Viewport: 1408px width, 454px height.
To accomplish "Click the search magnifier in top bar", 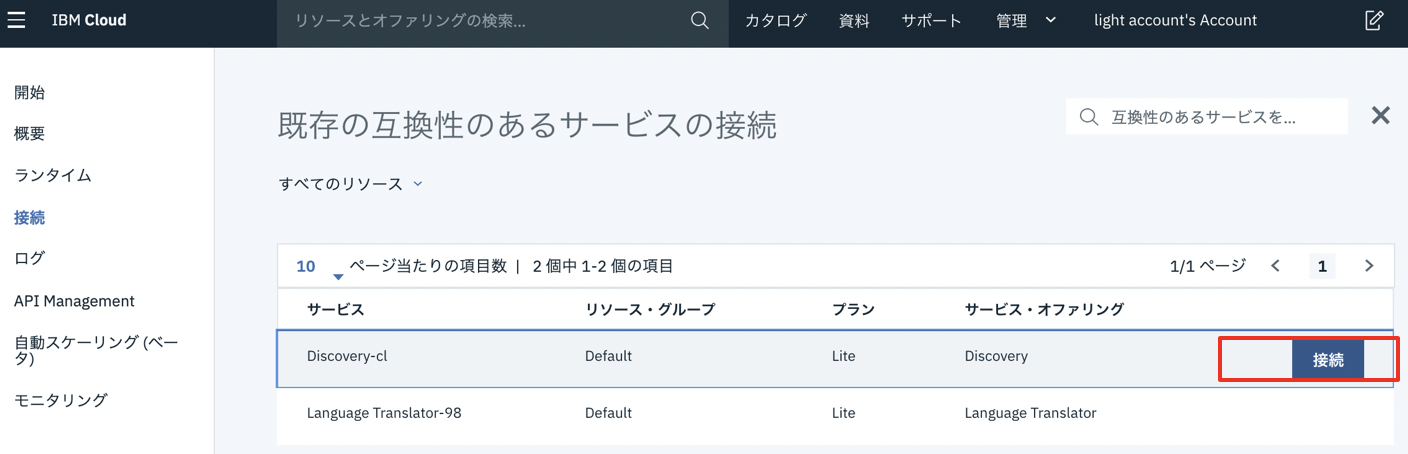I will (x=700, y=21).
